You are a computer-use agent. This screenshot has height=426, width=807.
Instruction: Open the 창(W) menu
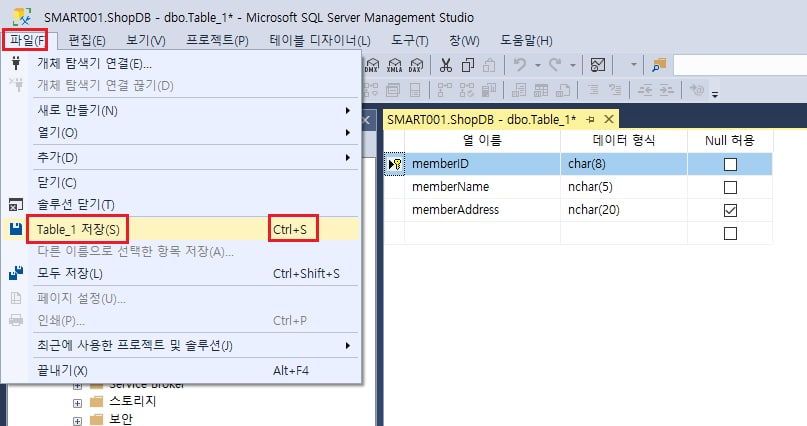464,41
